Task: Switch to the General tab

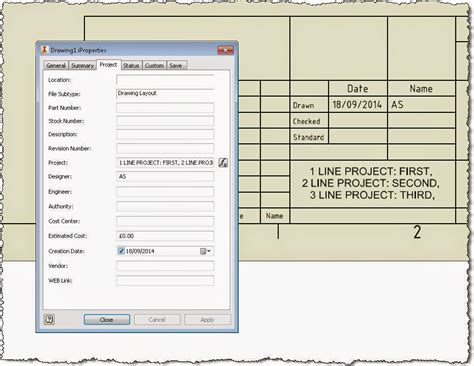Action: (56, 65)
